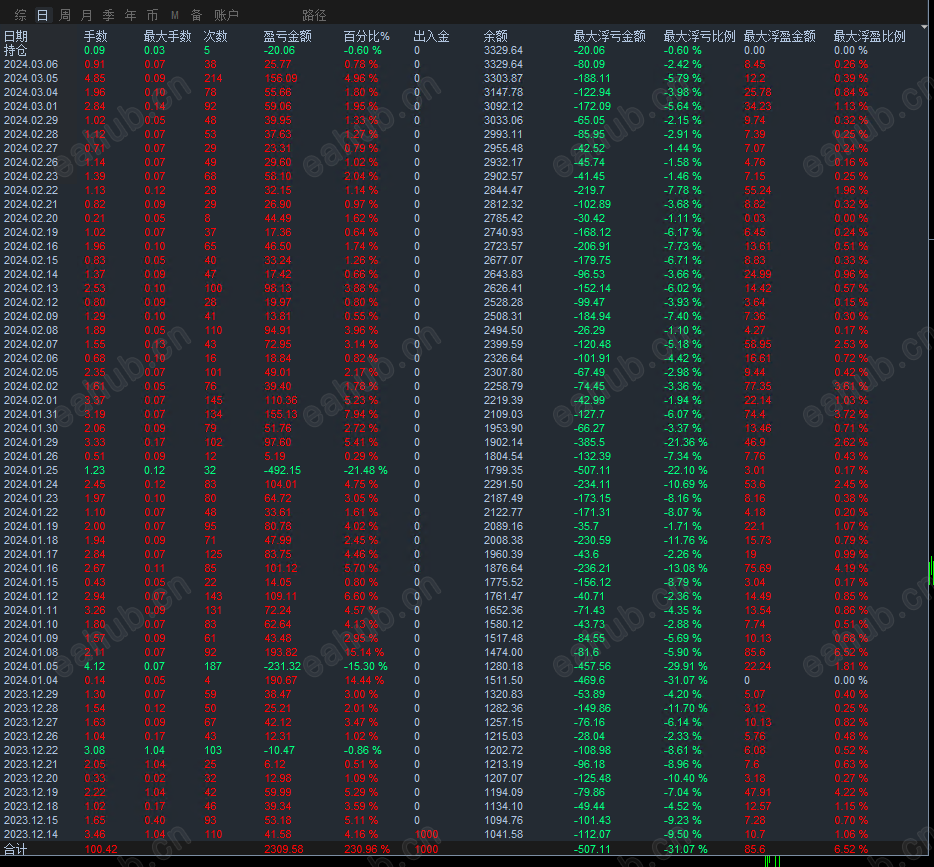This screenshot has height=867, width=934.
Task: Click the M icon in the top bar
Action: [x=172, y=15]
